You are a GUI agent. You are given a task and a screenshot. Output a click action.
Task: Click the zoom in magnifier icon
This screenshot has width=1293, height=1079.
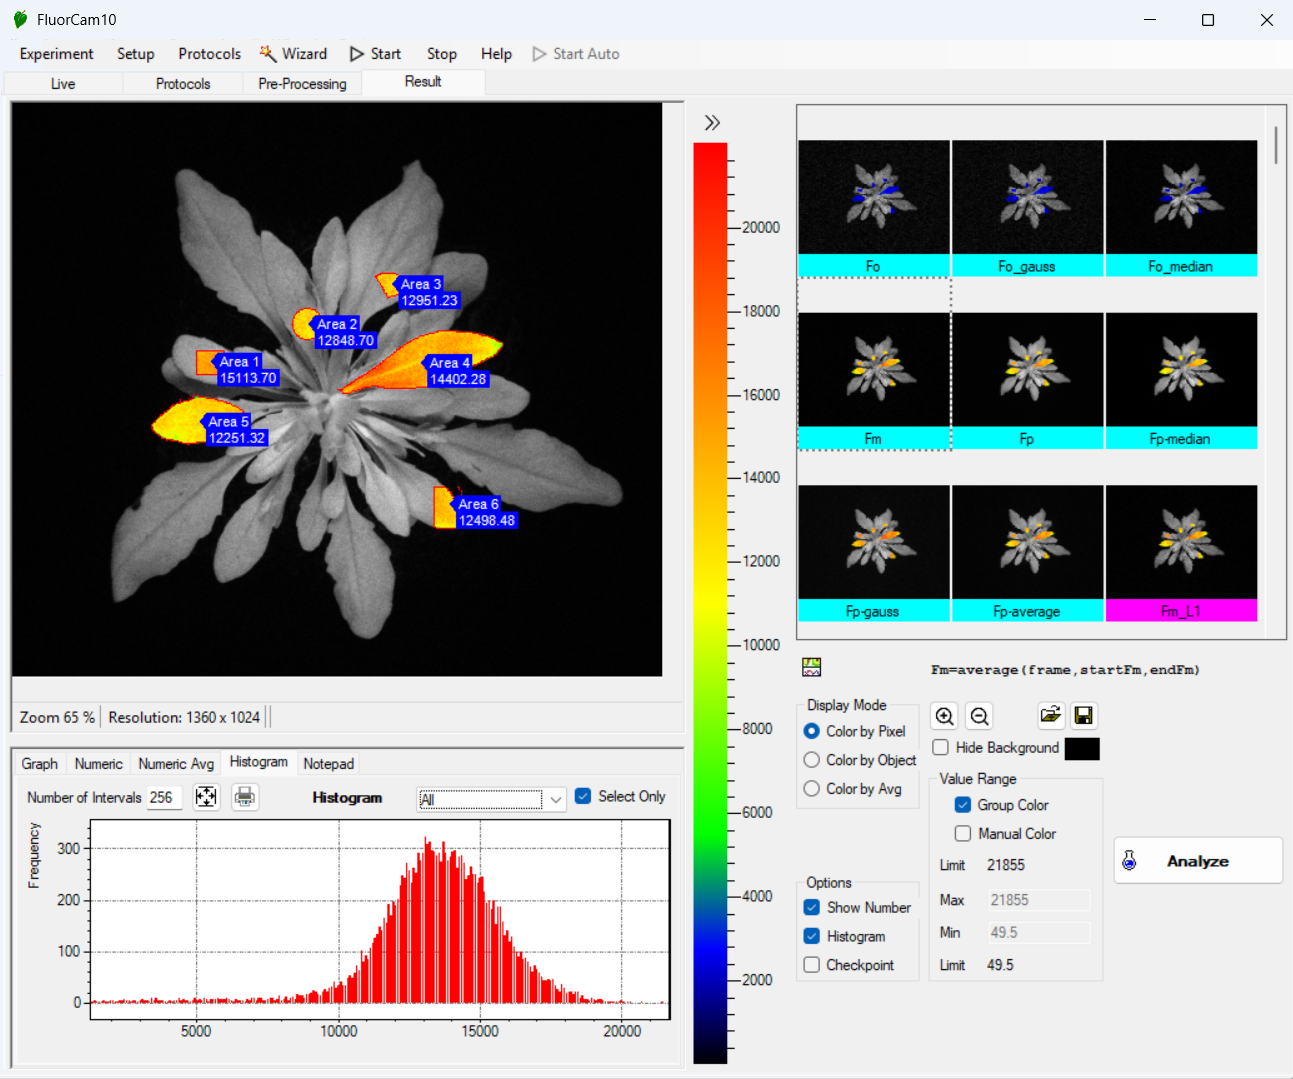point(944,716)
